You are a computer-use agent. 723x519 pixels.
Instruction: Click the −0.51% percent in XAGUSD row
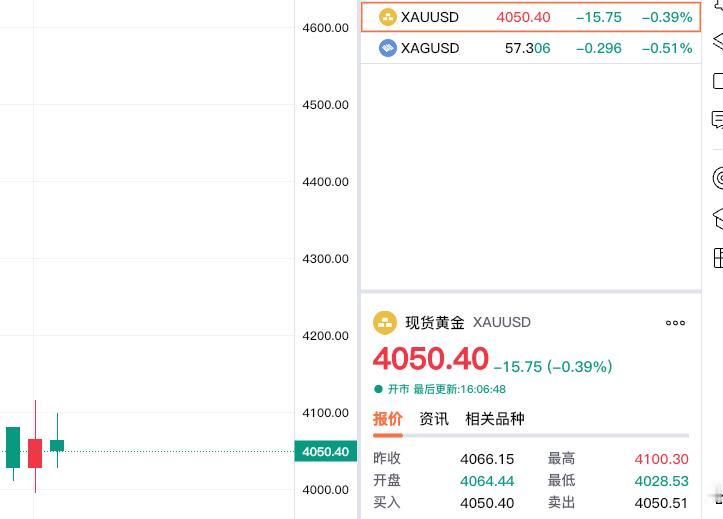click(x=667, y=48)
